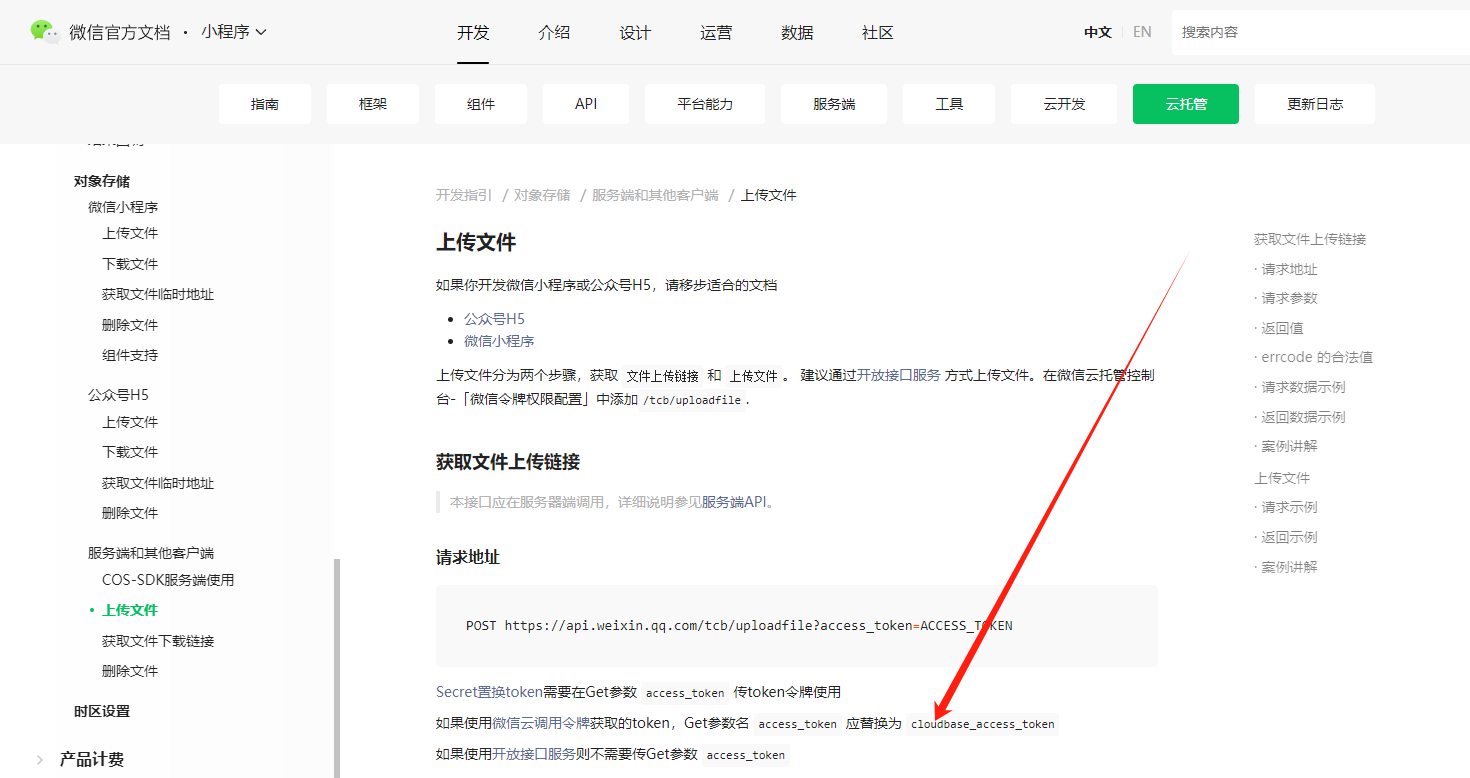Jump to 返回数据示例 in the right outline
Viewport: 1470px width, 778px height.
tap(1304, 417)
